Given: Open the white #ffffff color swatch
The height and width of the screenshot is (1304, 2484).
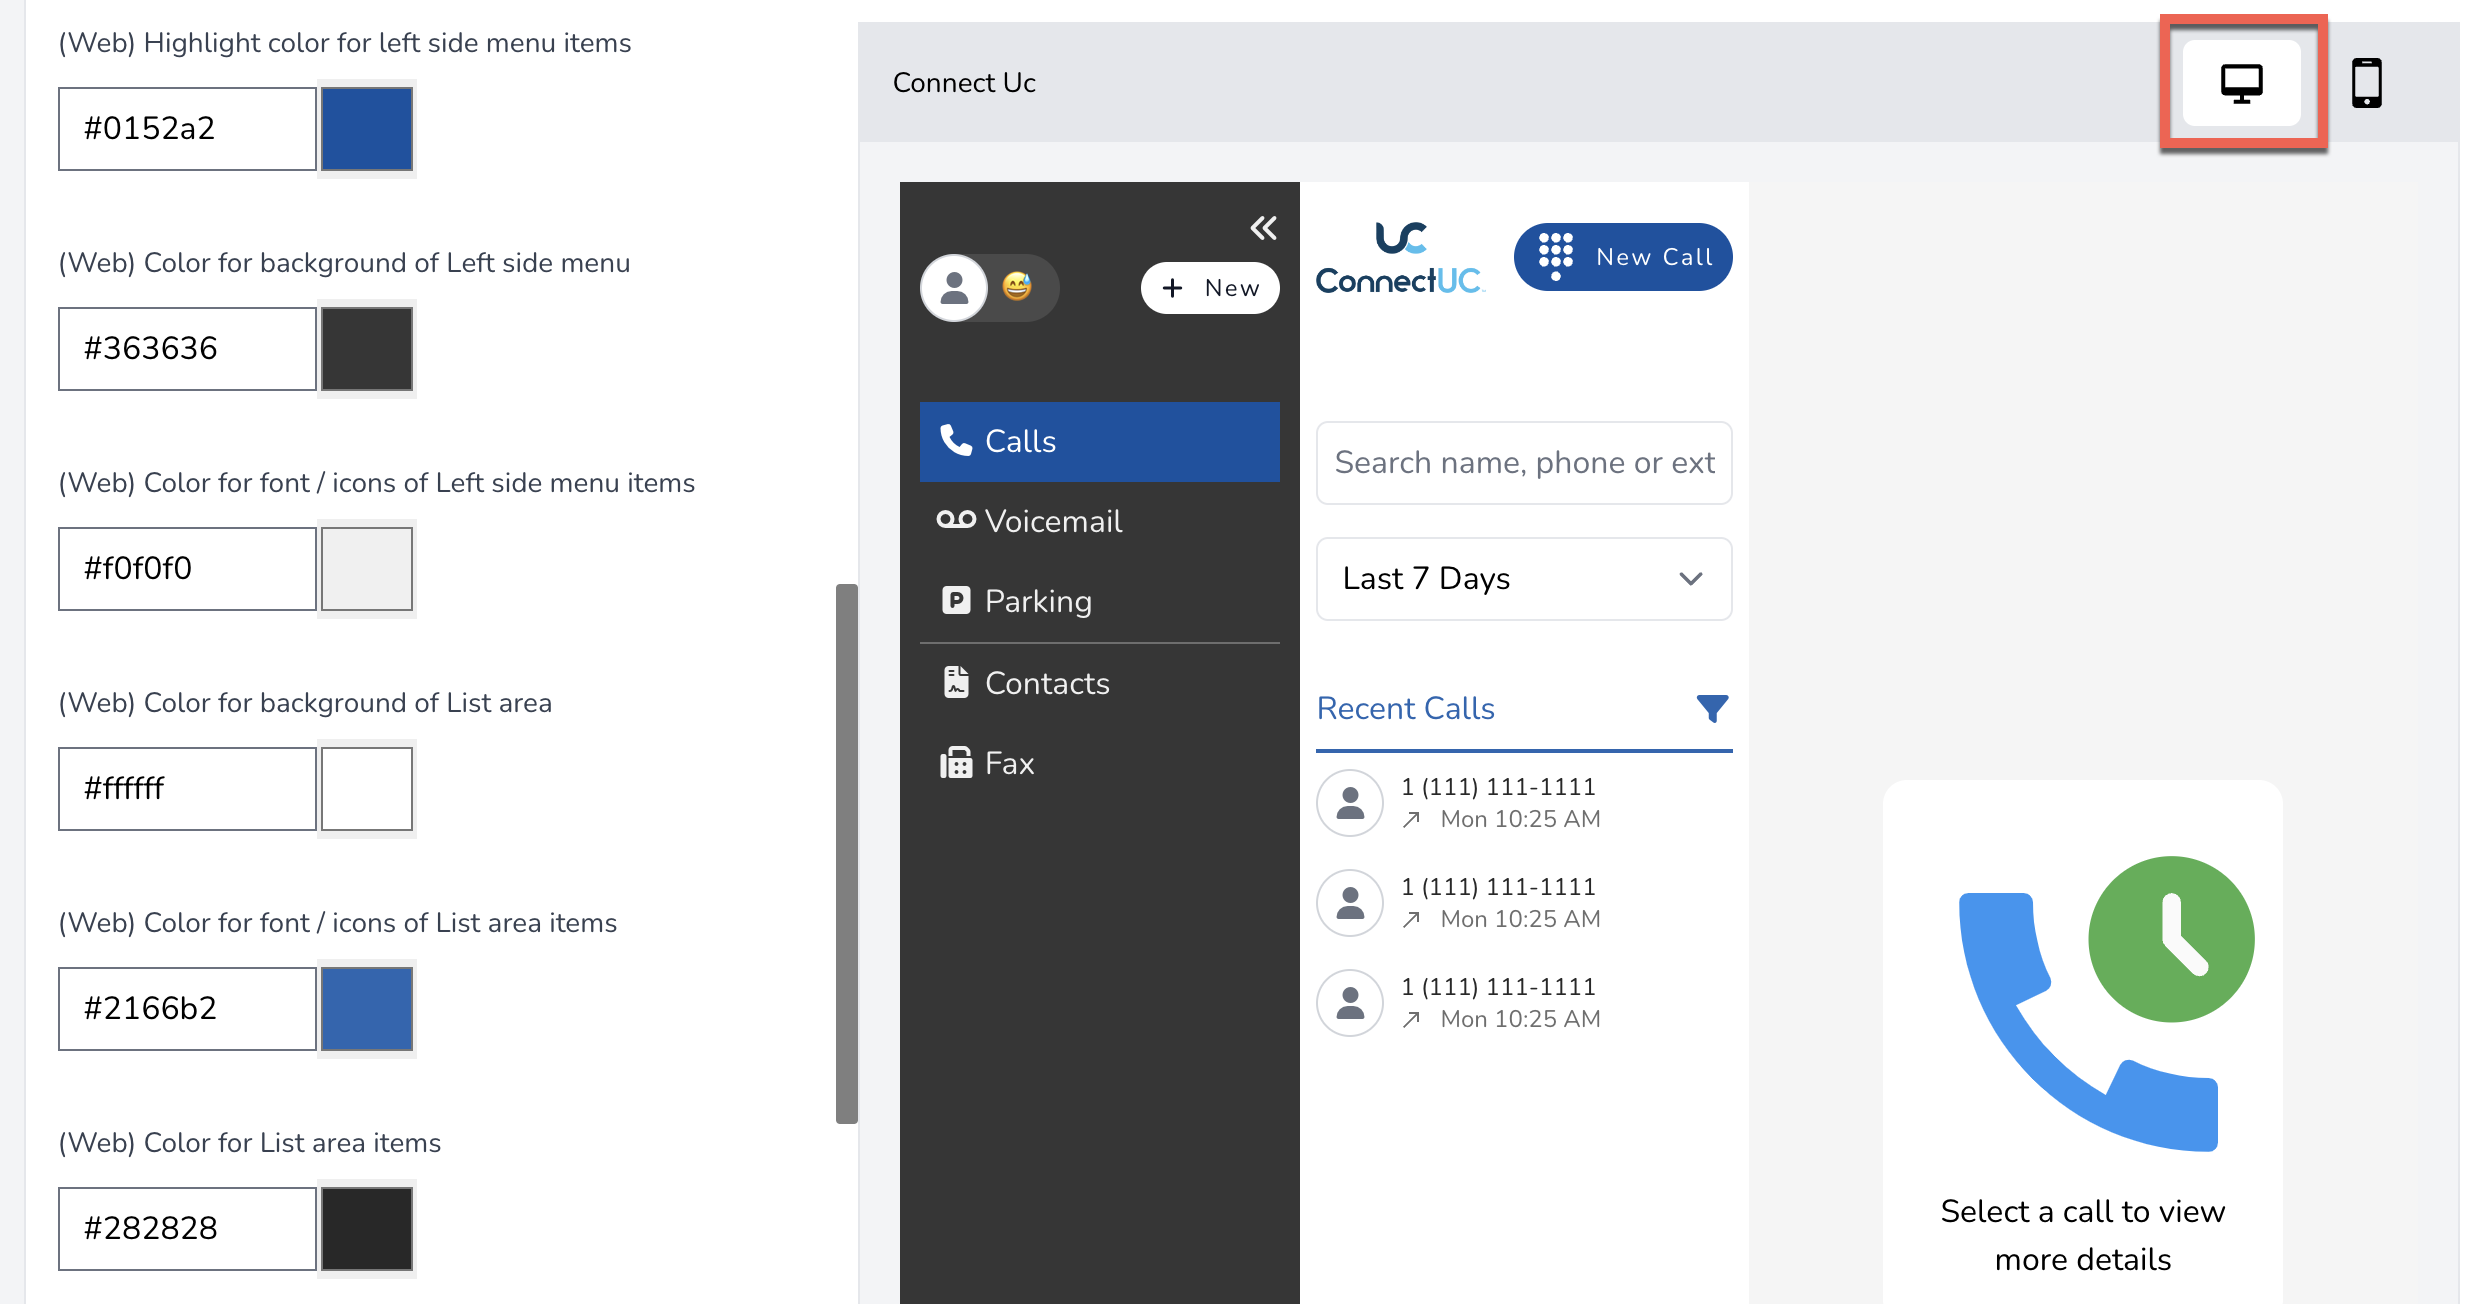Looking at the screenshot, I should 367,789.
